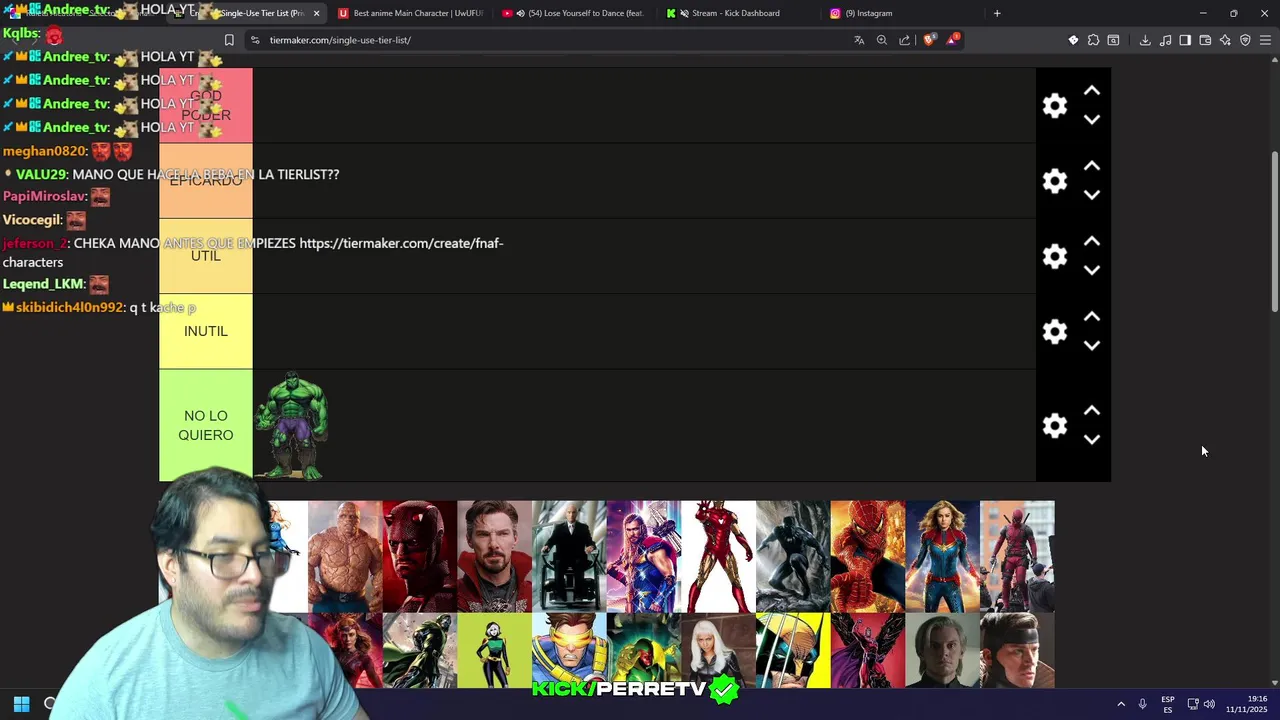Open the Windows Start button
Image resolution: width=1280 pixels, height=720 pixels.
tap(21, 704)
